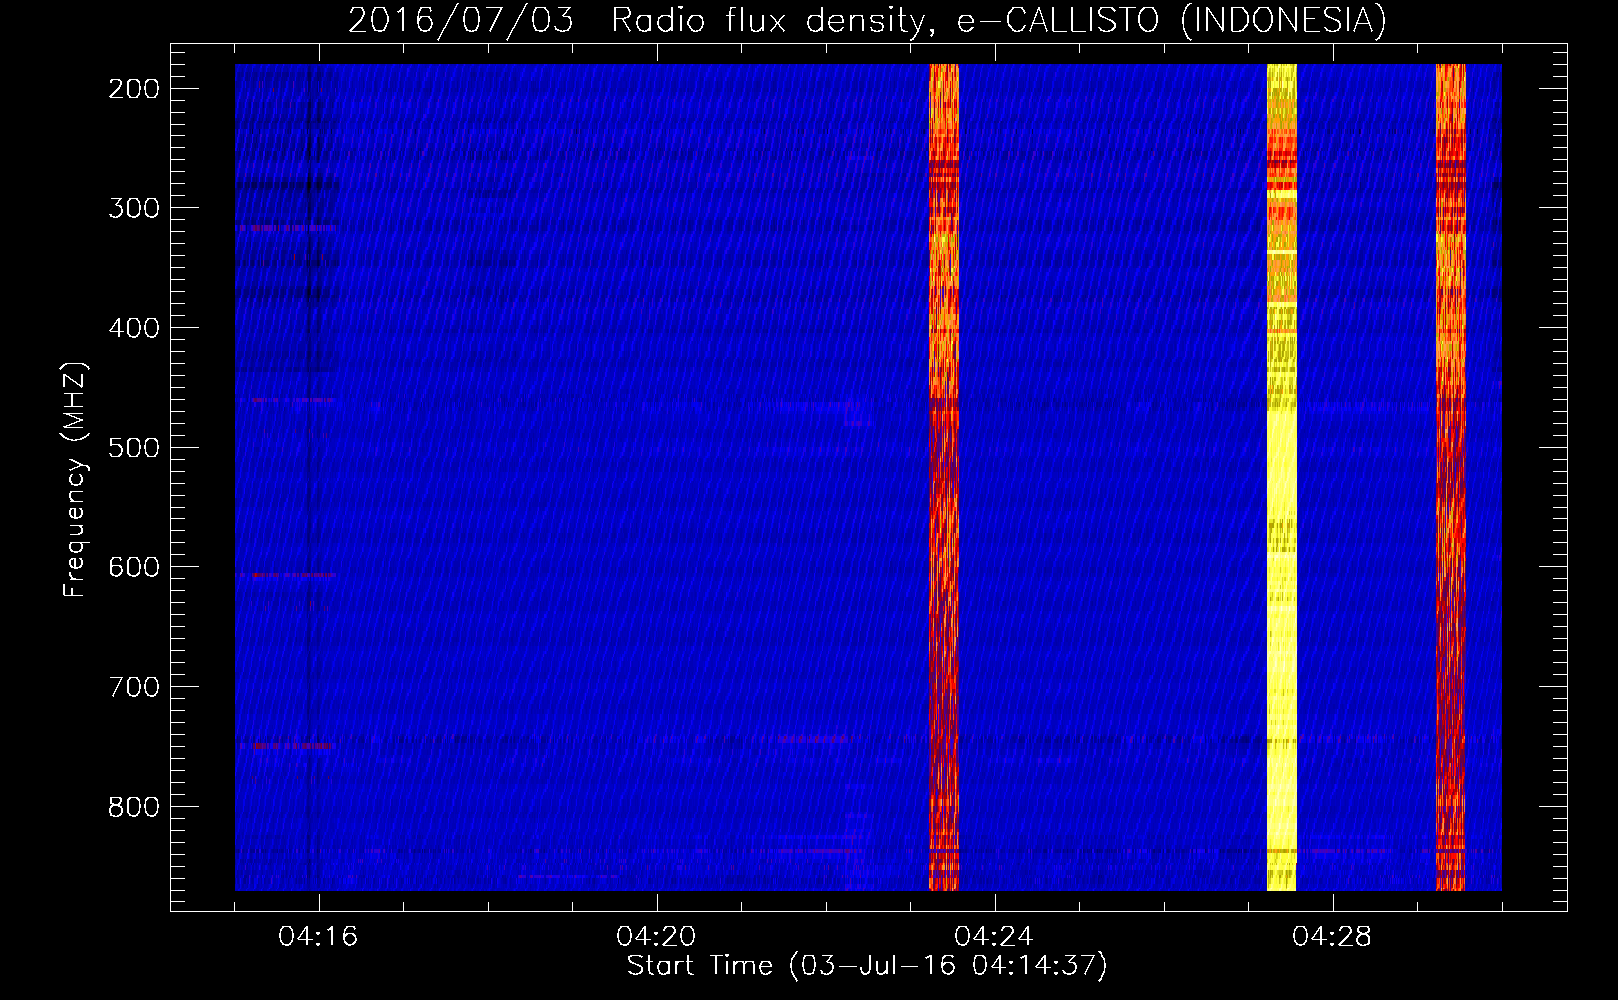Click the plot title "Radio flux density, e-CALLISTO (INDONESIA)"

click(x=998, y=20)
